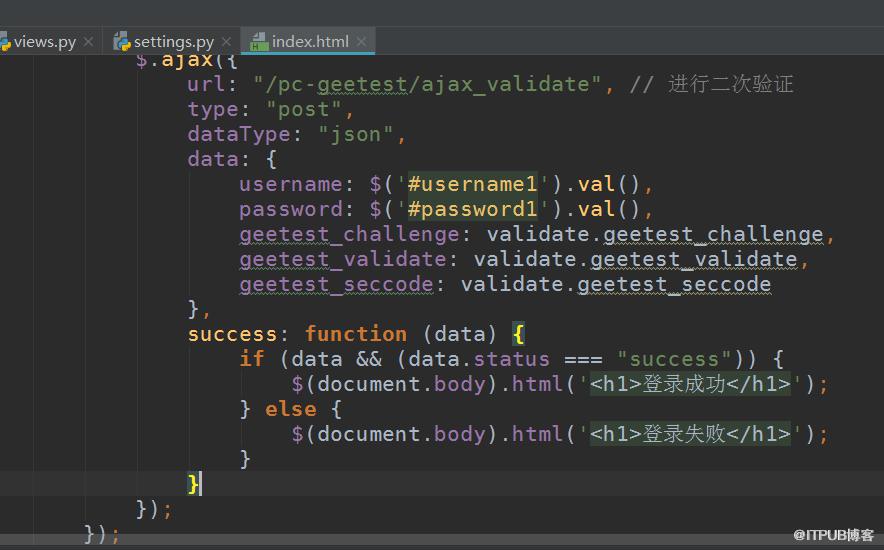Close the views.py tab
The width and height of the screenshot is (884, 550).
[89, 42]
